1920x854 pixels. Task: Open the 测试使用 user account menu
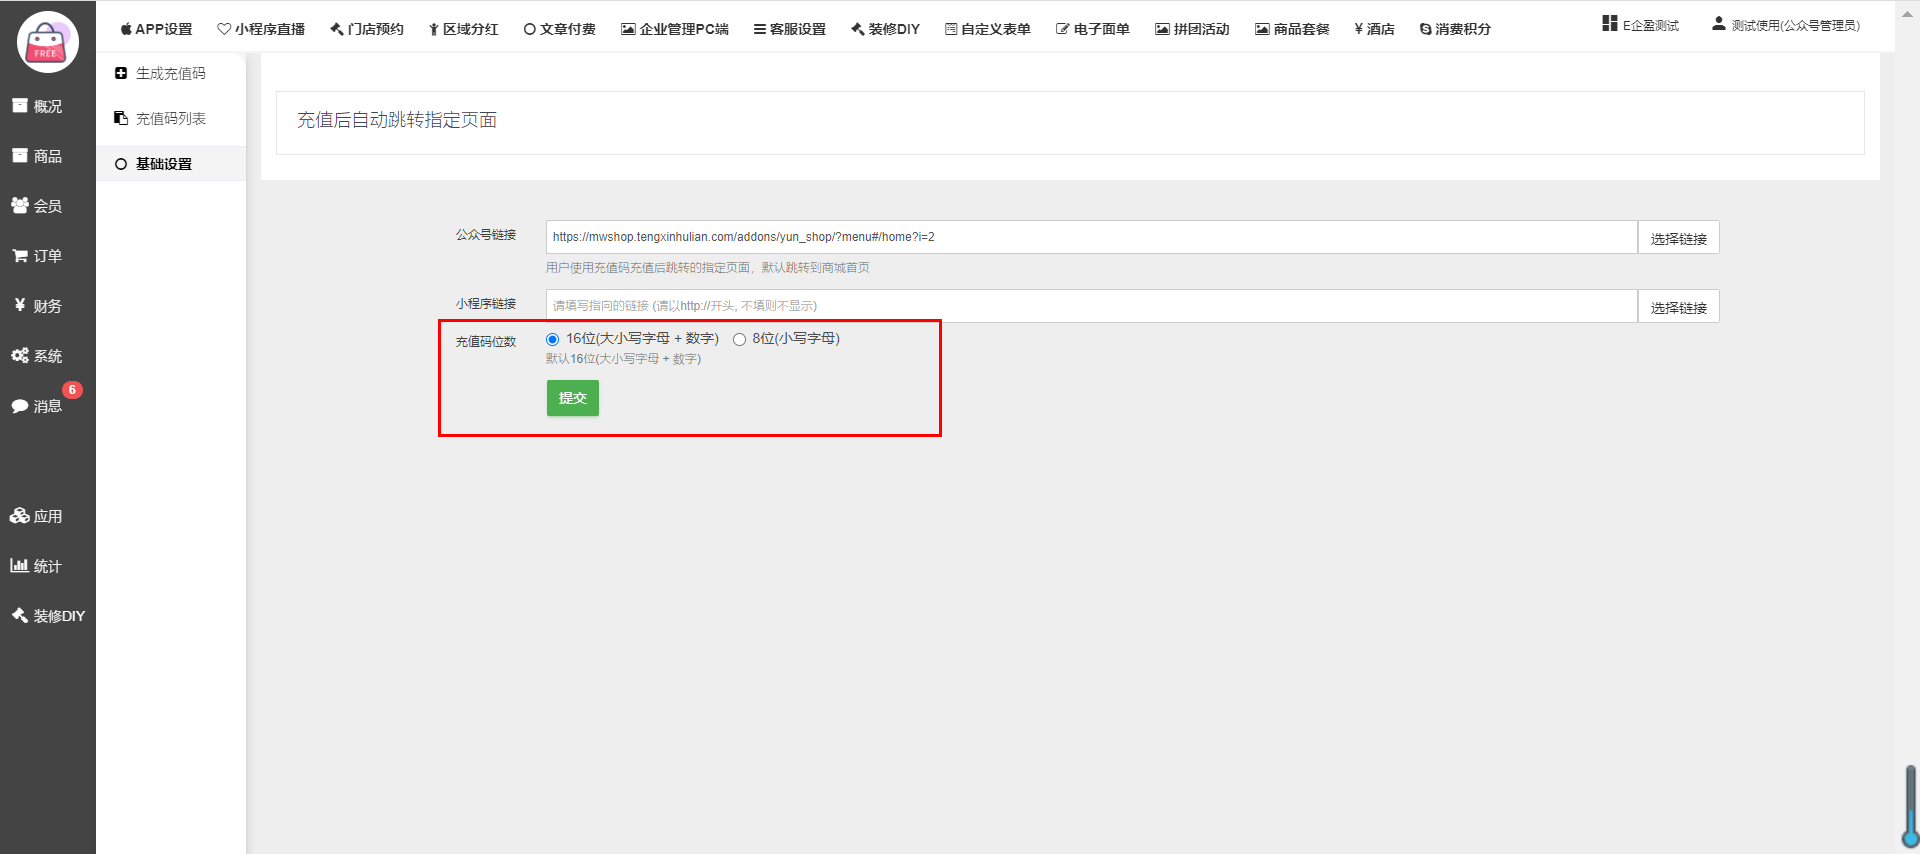click(1786, 25)
